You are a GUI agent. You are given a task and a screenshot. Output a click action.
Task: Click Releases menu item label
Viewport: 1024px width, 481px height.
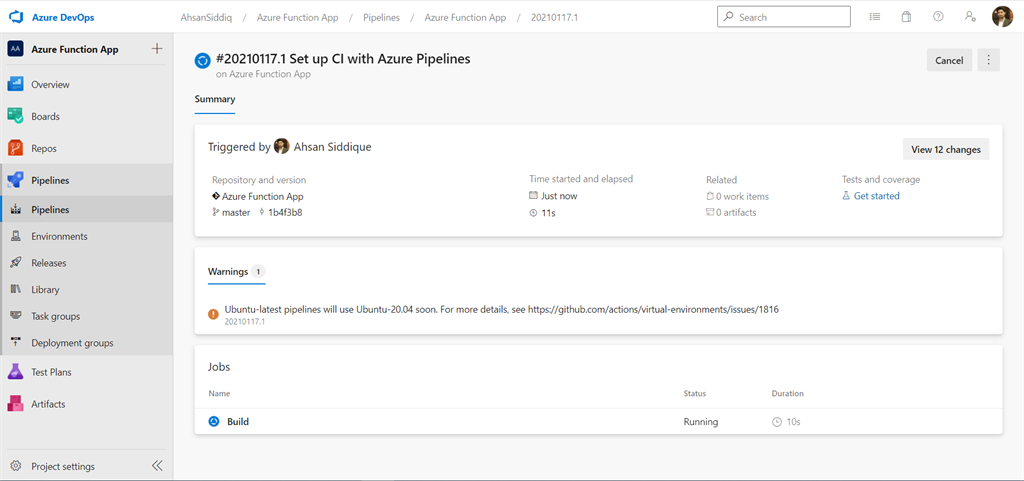[x=49, y=263]
